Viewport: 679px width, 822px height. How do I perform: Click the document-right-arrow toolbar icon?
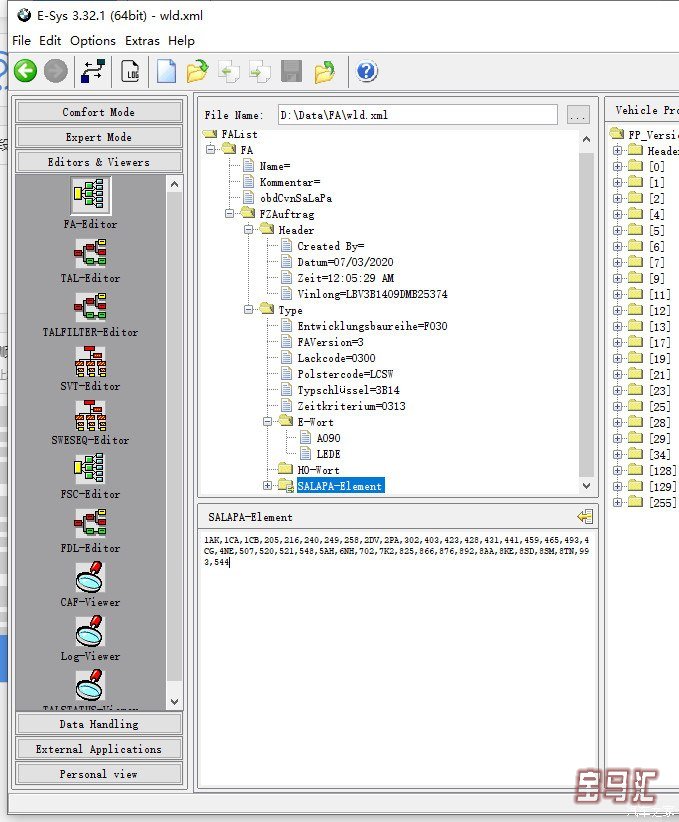pos(260,71)
